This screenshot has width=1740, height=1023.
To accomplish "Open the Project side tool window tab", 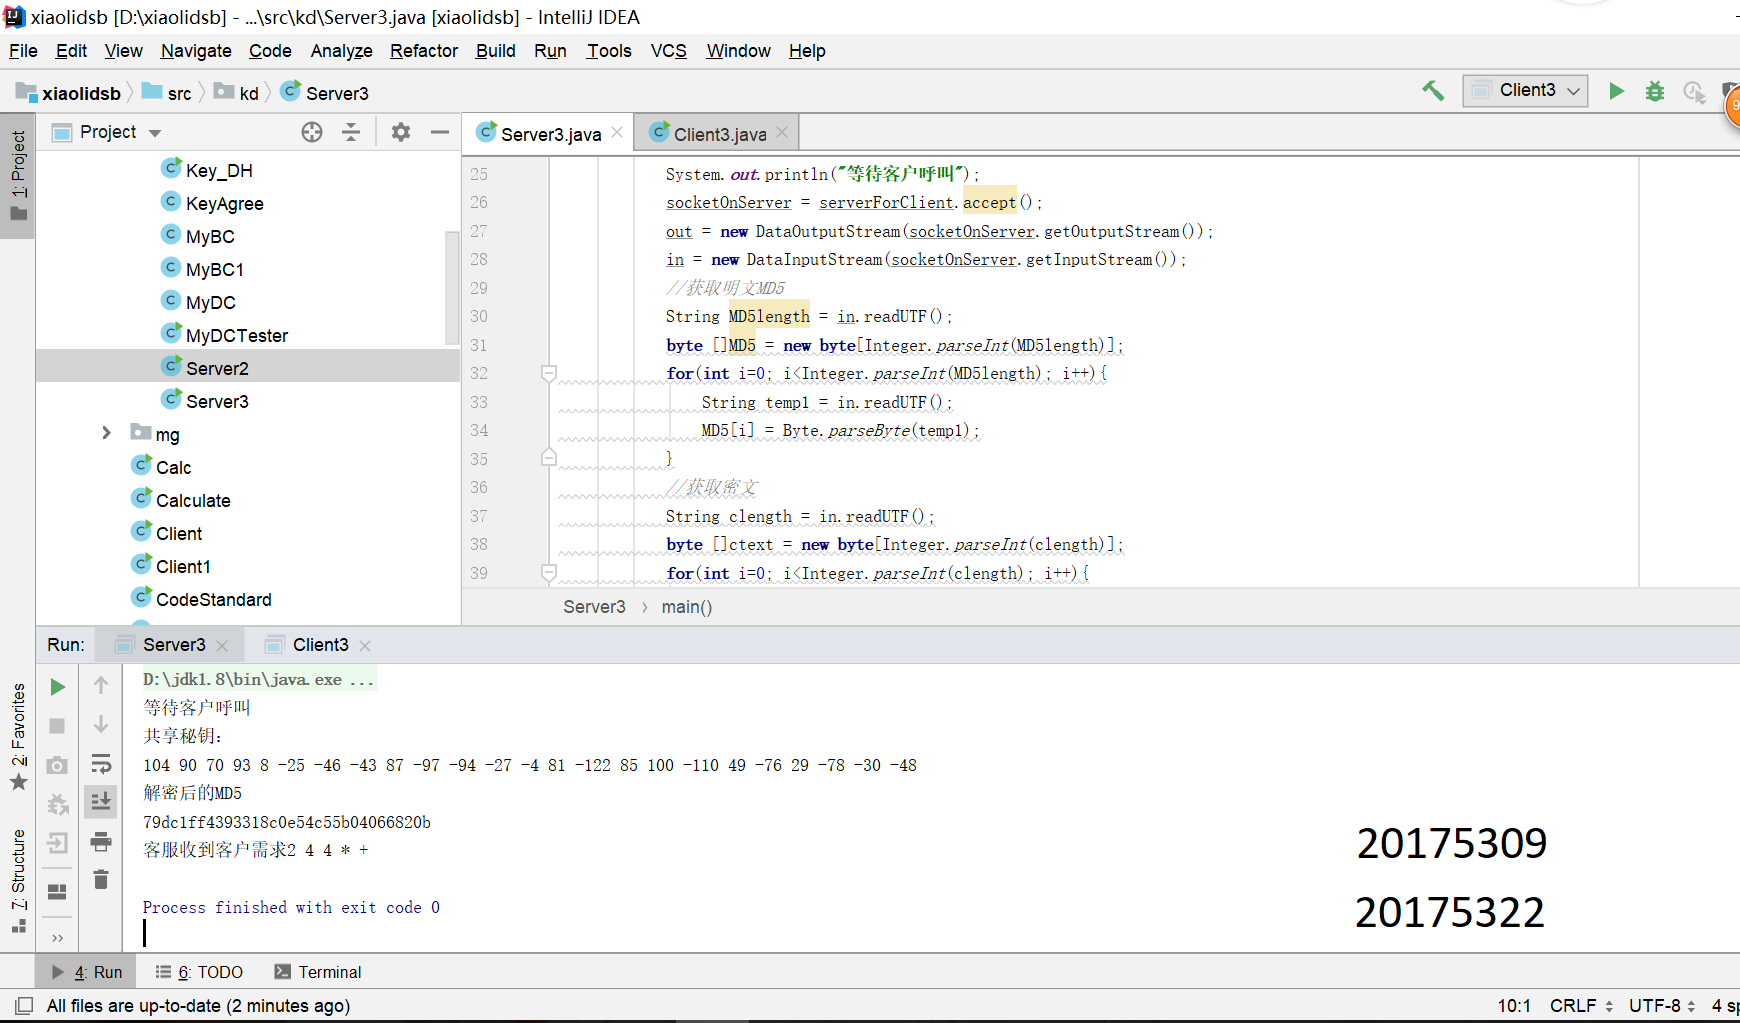I will tap(18, 175).
